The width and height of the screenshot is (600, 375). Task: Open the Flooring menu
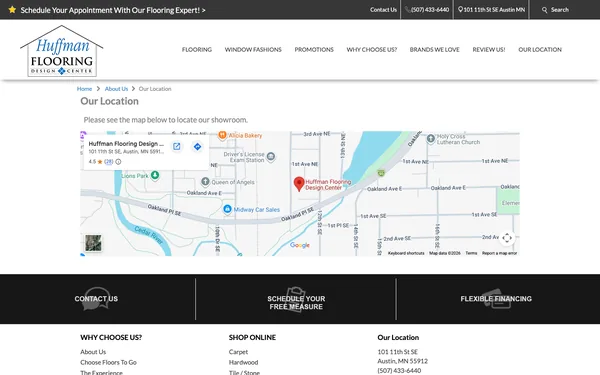pyautogui.click(x=197, y=49)
